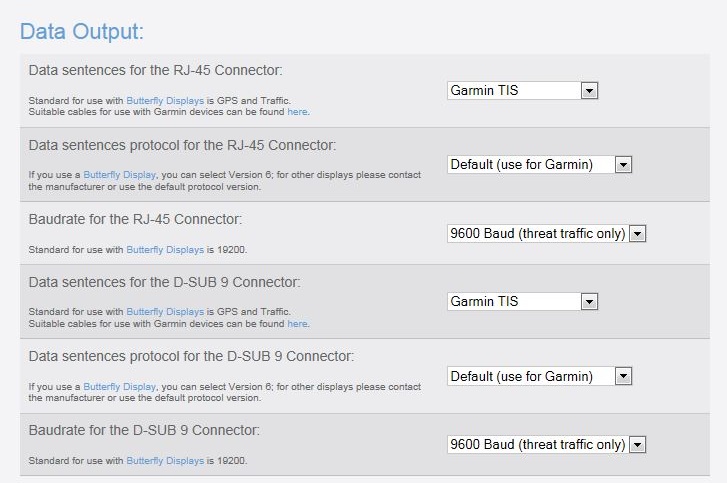This screenshot has height=483, width=727.
Task: Follow the 'here' link under D-SUB 9 data sentences
Action: point(297,324)
